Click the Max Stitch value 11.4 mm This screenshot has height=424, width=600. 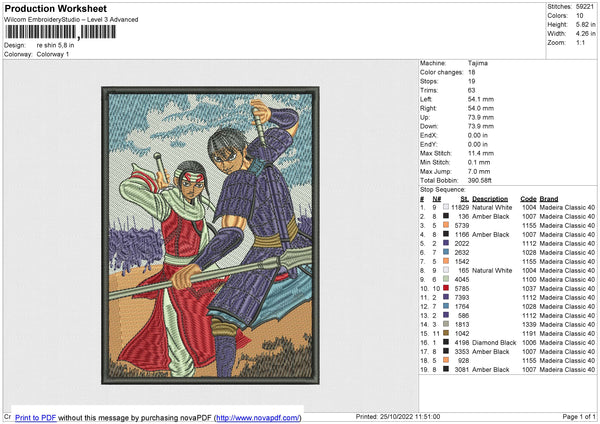click(481, 153)
